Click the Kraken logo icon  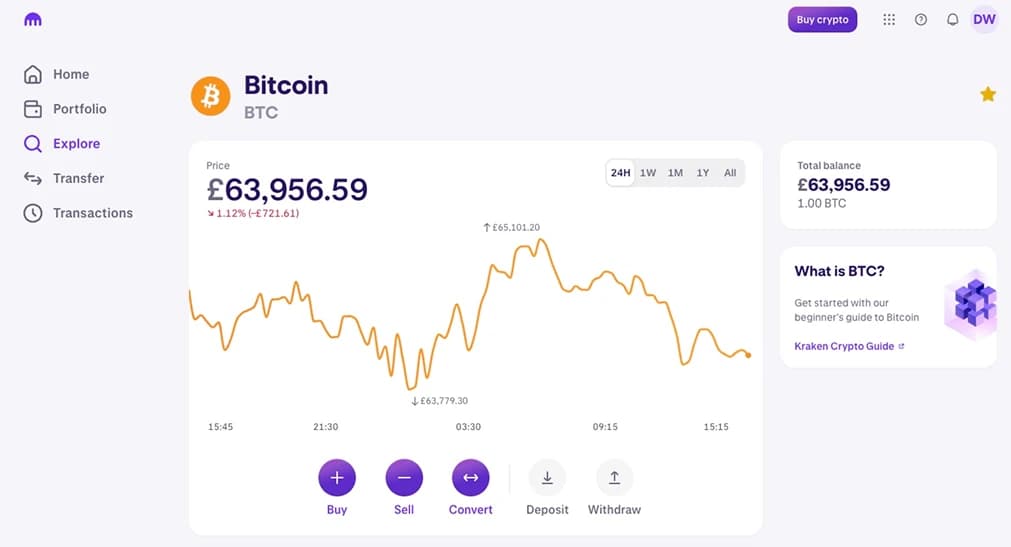(33, 19)
